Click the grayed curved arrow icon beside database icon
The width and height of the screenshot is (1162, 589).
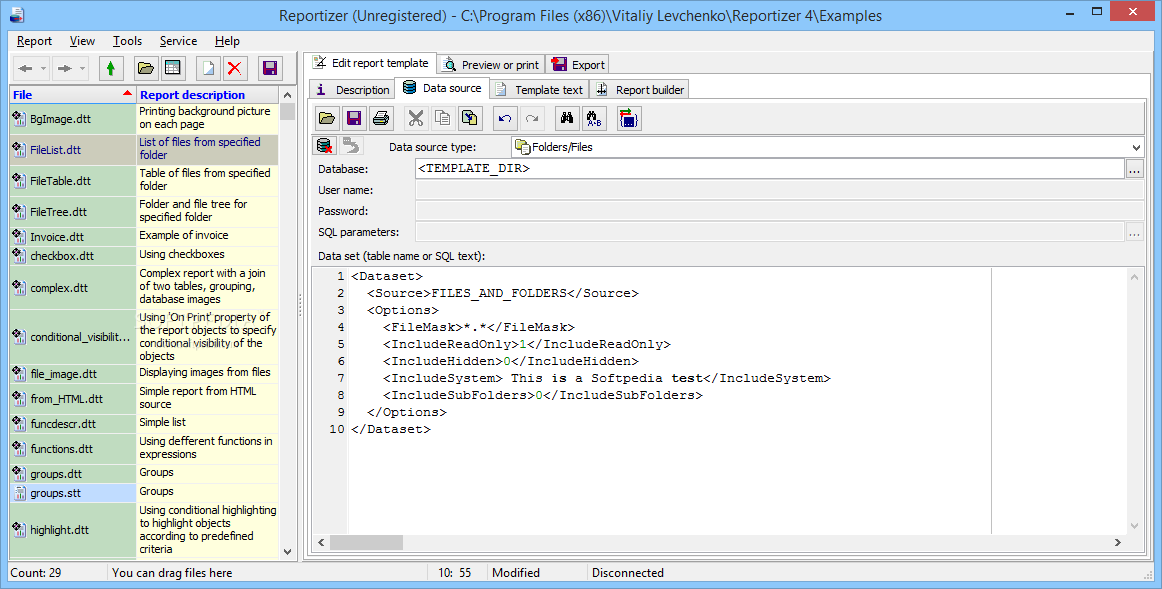click(351, 146)
